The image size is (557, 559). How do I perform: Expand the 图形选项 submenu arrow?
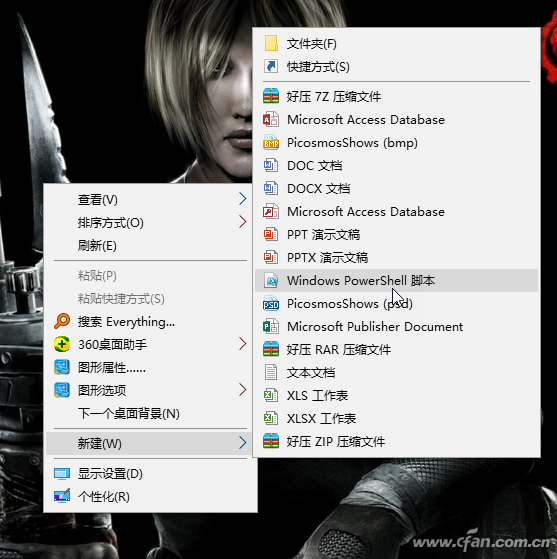pyautogui.click(x=242, y=390)
